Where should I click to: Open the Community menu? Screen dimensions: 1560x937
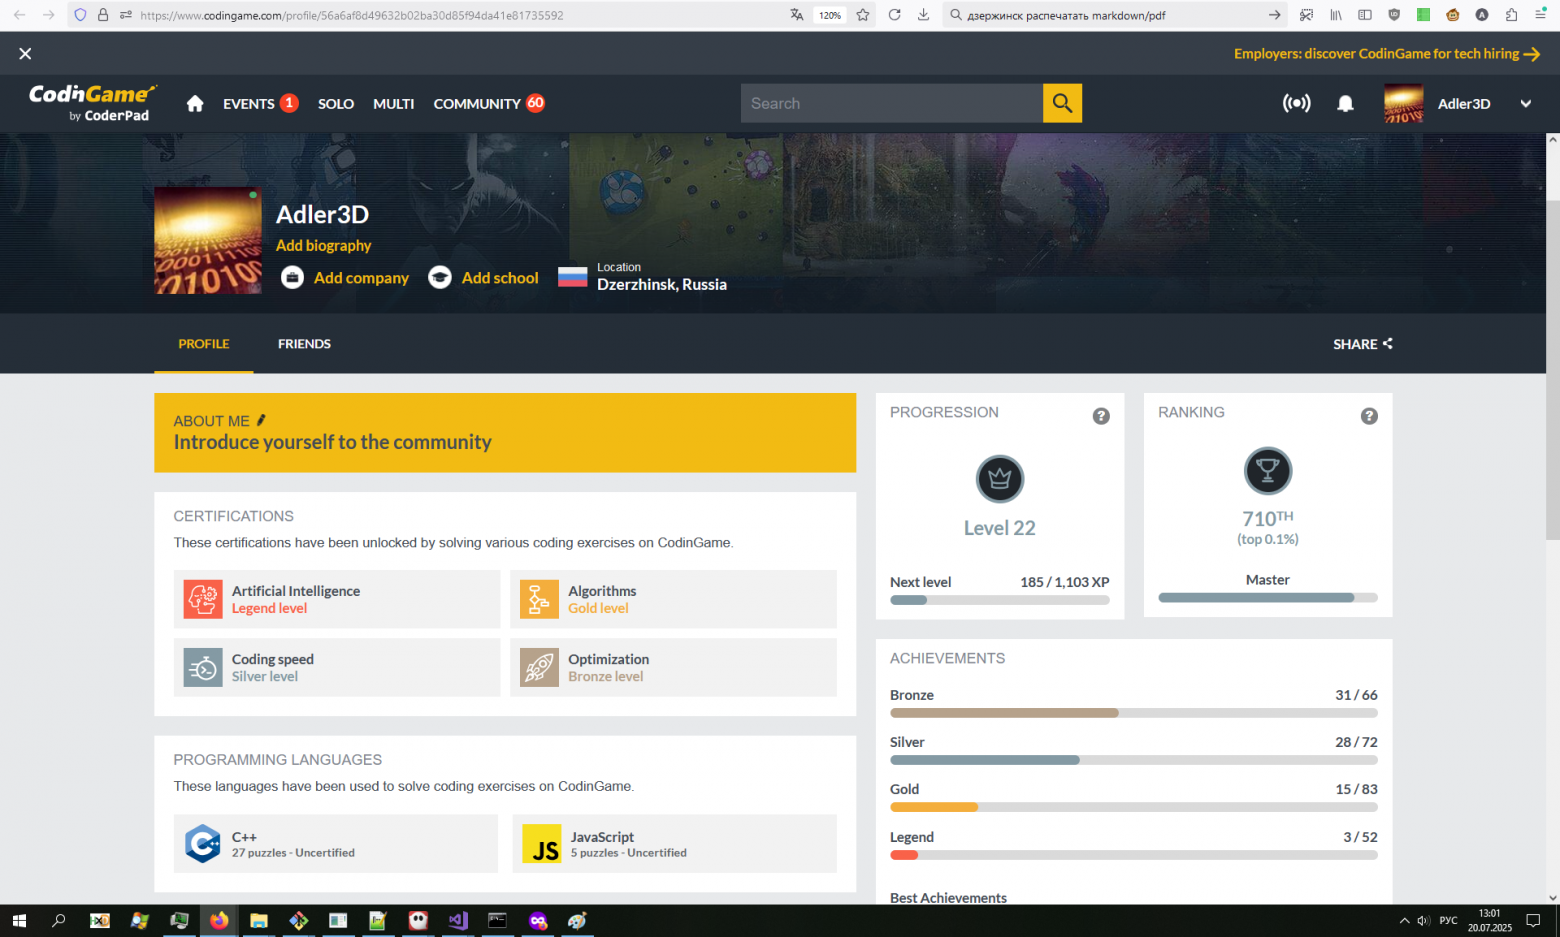477,104
